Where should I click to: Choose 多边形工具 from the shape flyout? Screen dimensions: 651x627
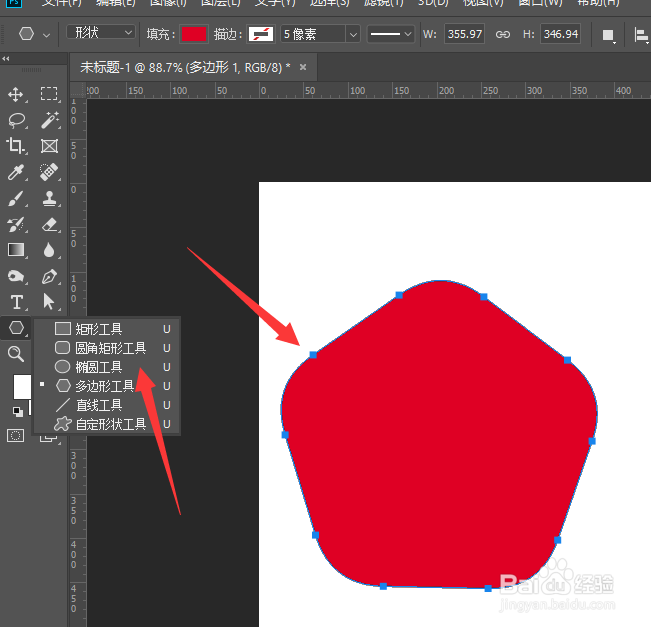click(107, 386)
